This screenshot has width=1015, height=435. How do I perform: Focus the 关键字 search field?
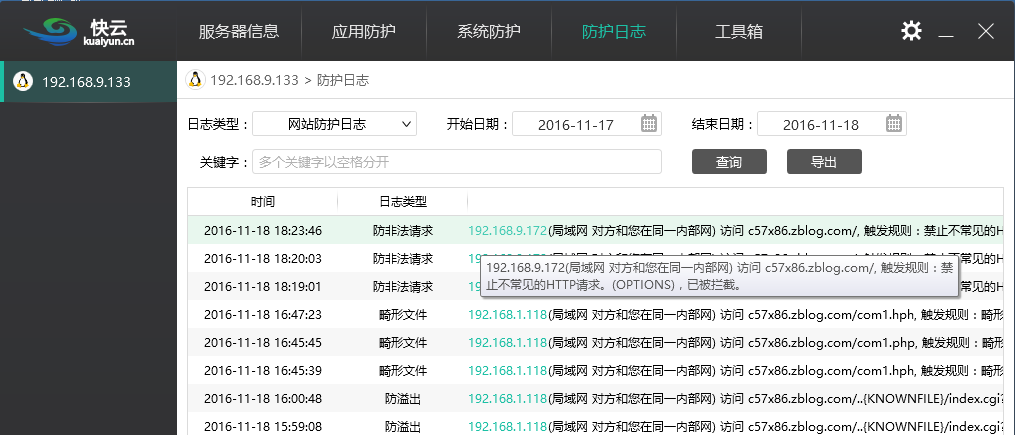(x=457, y=162)
